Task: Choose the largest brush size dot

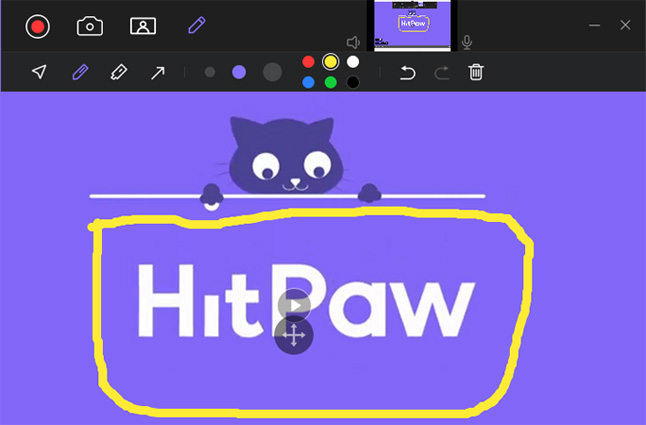Action: tap(272, 72)
